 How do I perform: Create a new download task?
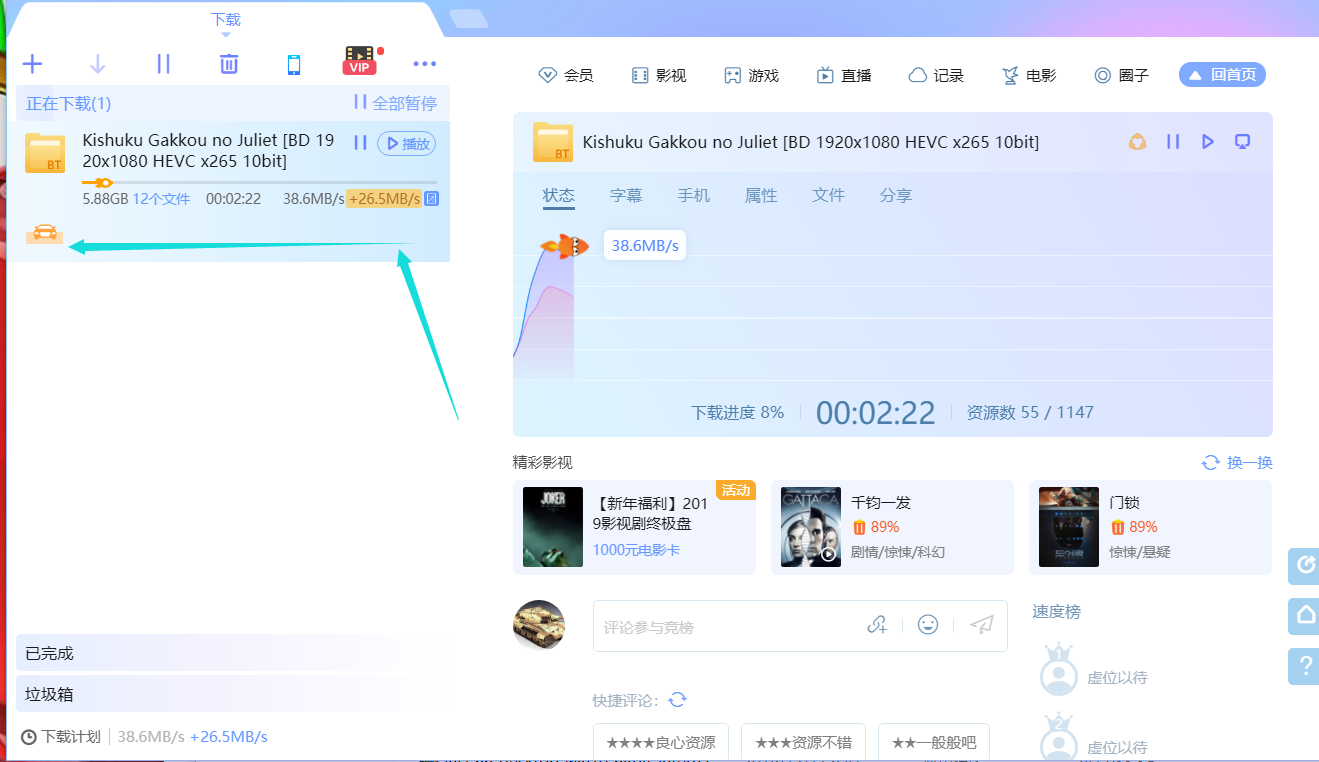tap(32, 63)
